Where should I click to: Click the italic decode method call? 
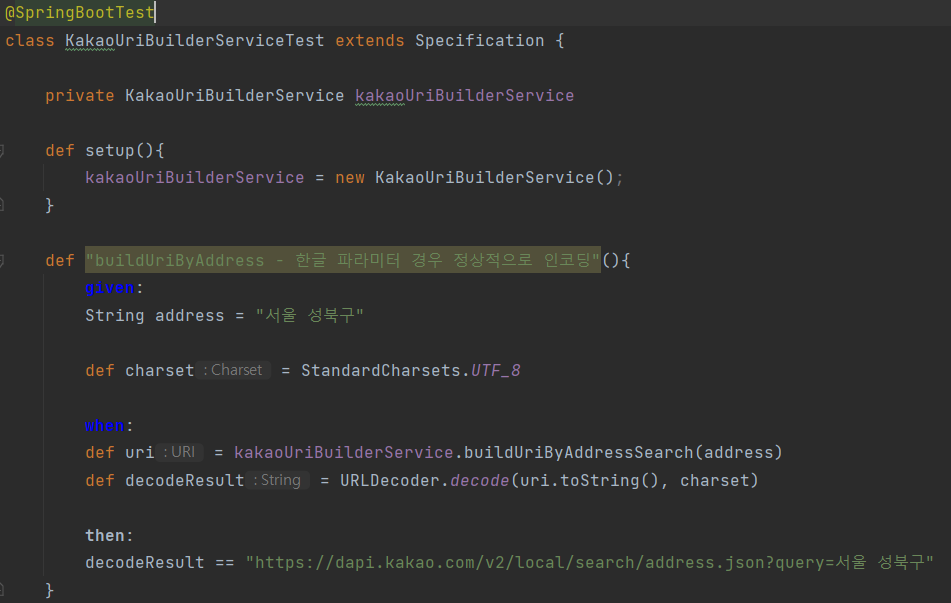click(x=479, y=480)
